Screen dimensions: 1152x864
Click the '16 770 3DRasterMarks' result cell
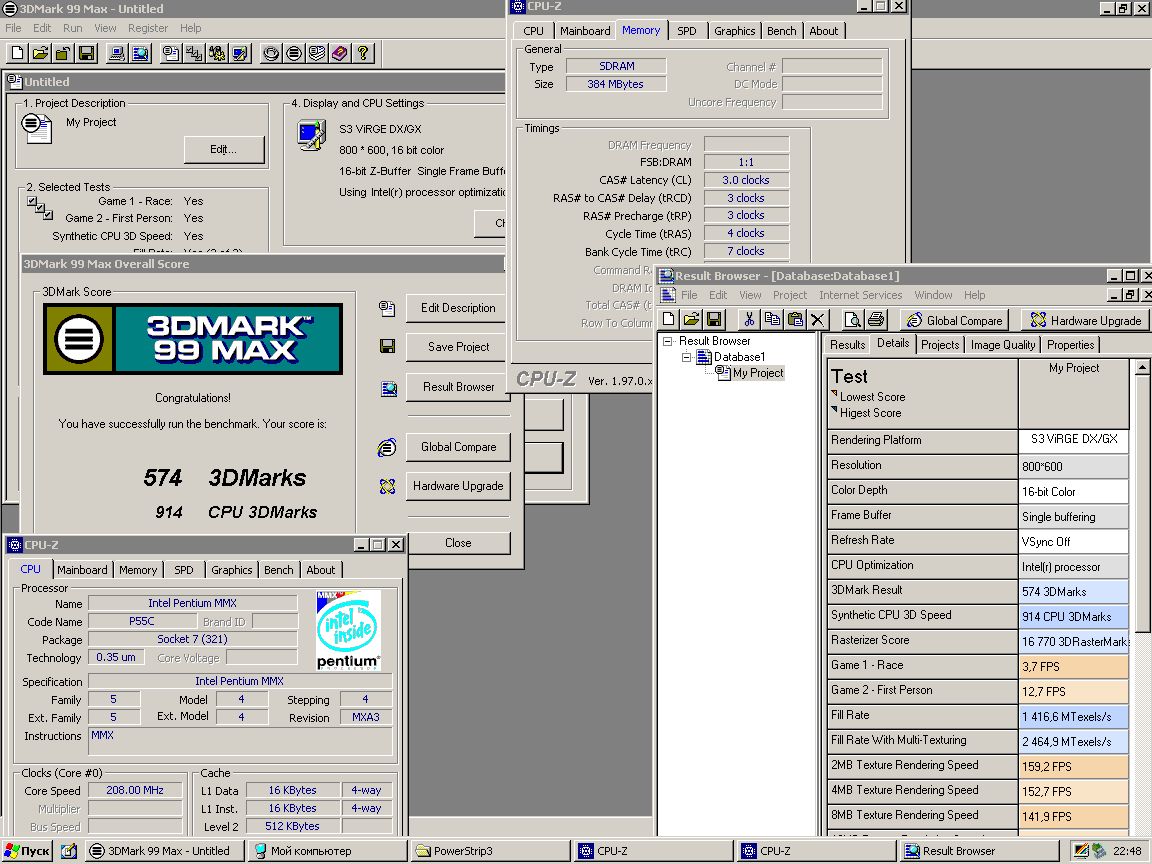1073,641
